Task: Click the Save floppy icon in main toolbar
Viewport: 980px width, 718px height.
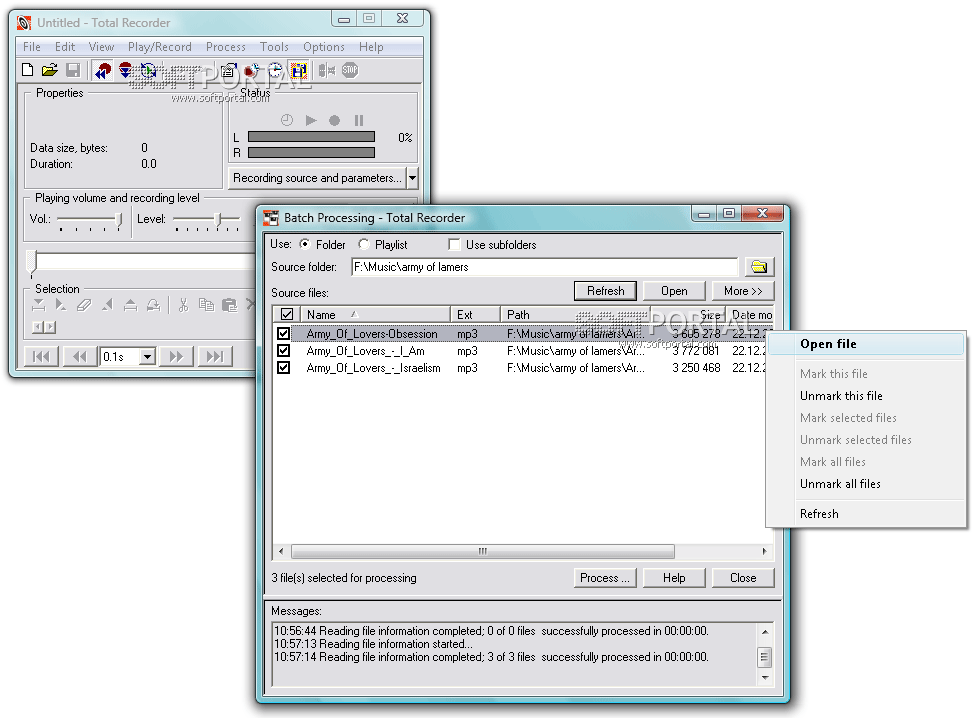Action: point(73,70)
